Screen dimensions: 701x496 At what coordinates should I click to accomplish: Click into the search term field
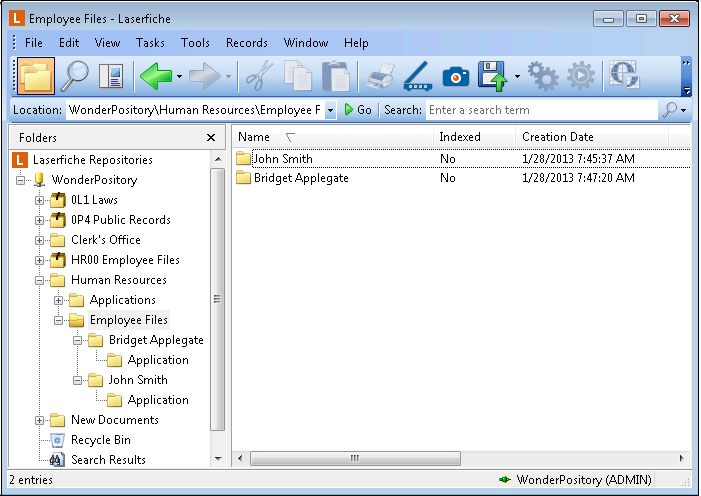pos(541,110)
